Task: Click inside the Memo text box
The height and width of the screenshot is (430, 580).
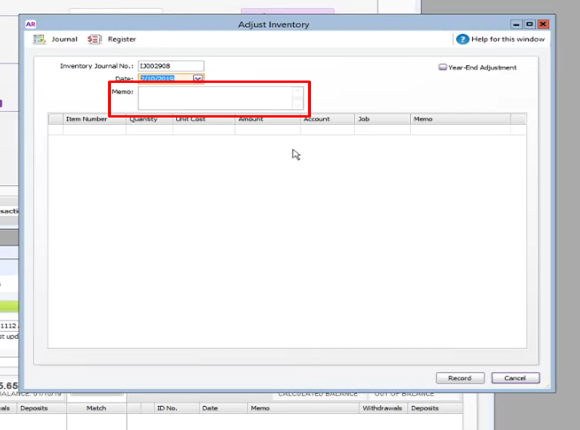Action: pyautogui.click(x=216, y=98)
